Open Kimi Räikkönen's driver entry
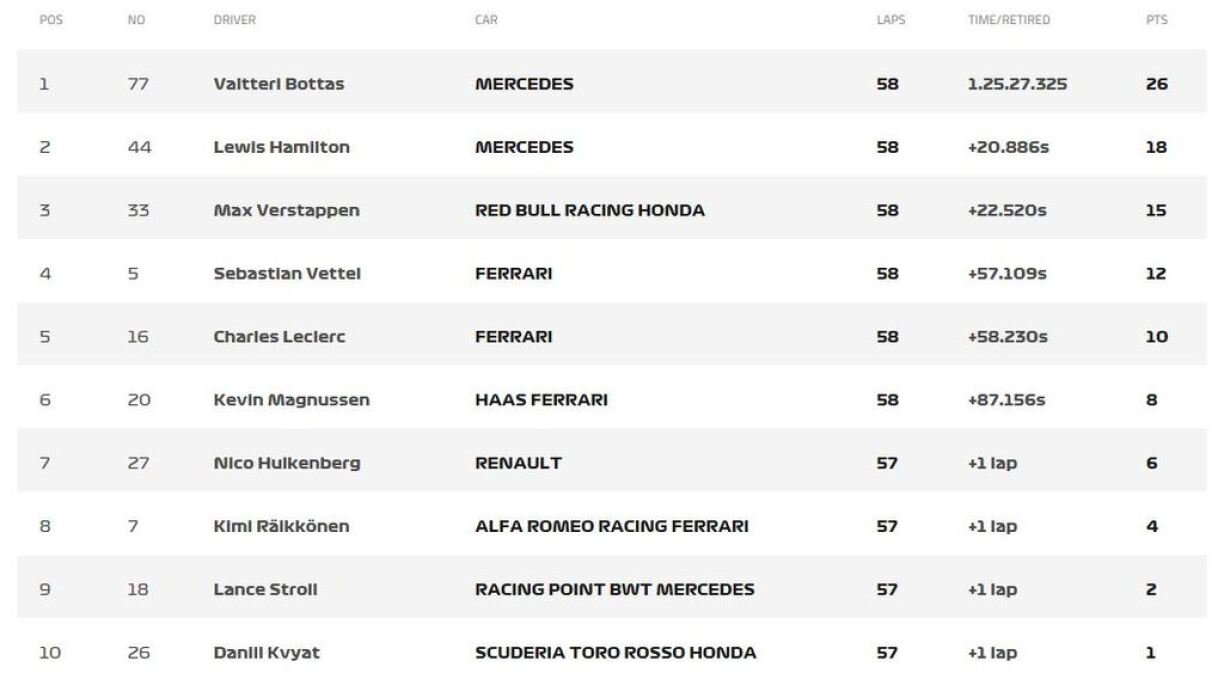 point(282,526)
